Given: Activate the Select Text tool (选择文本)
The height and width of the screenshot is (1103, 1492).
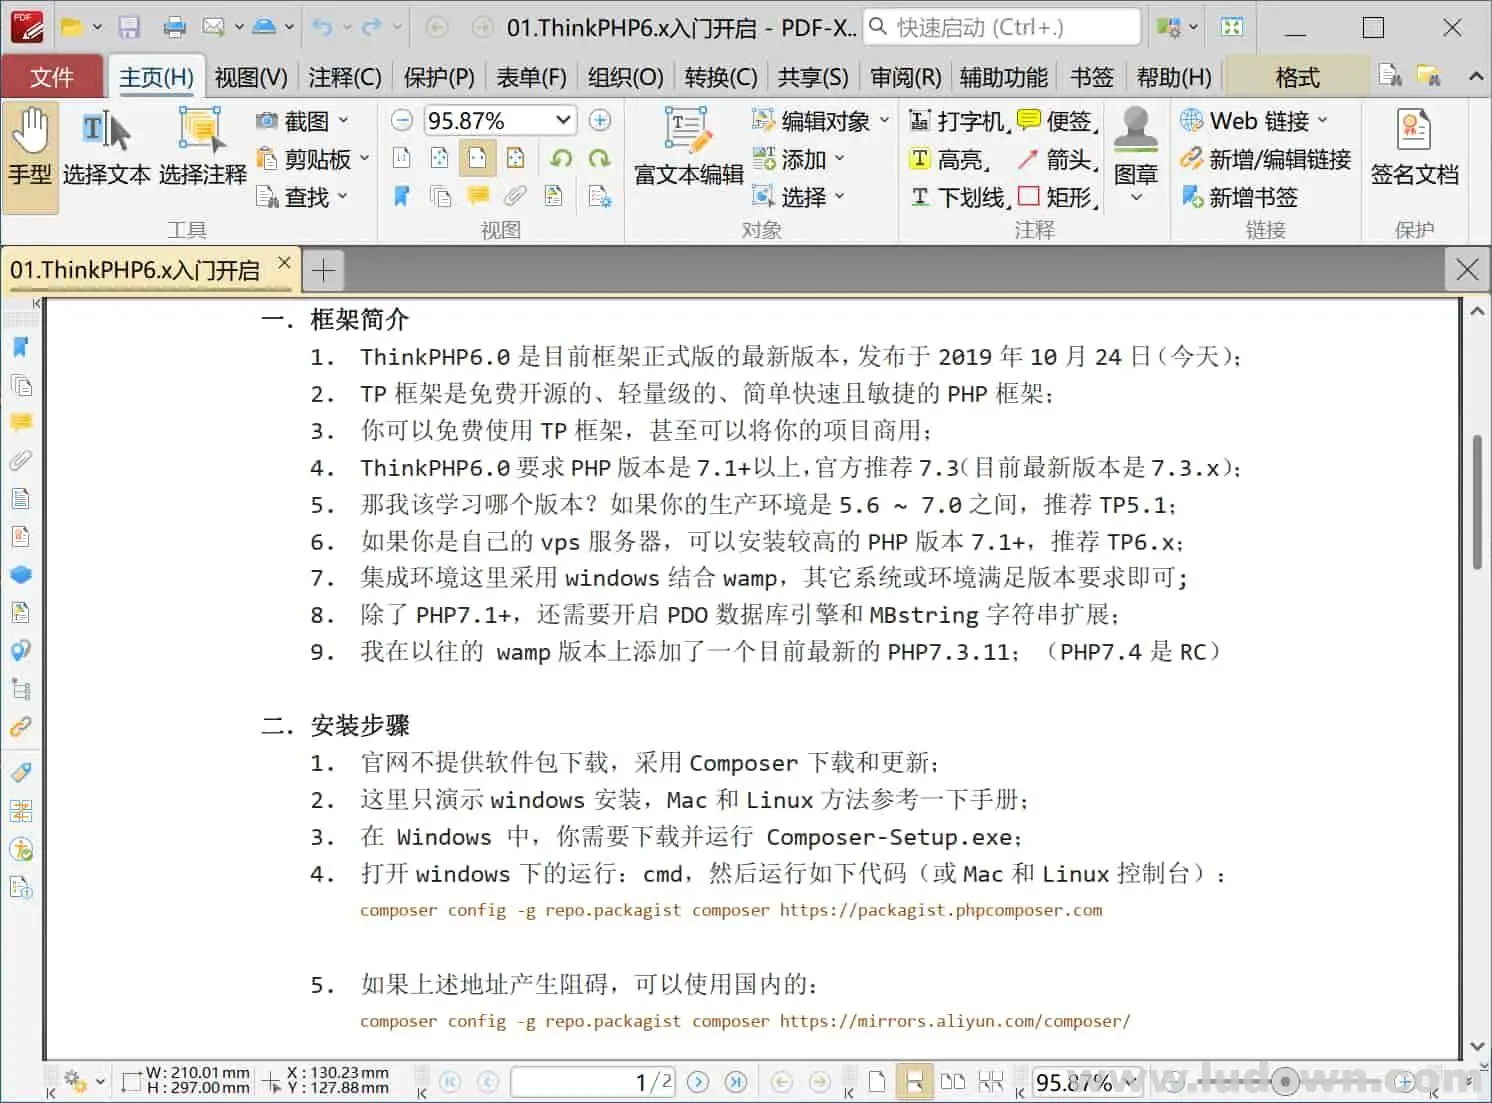Looking at the screenshot, I should (x=106, y=150).
